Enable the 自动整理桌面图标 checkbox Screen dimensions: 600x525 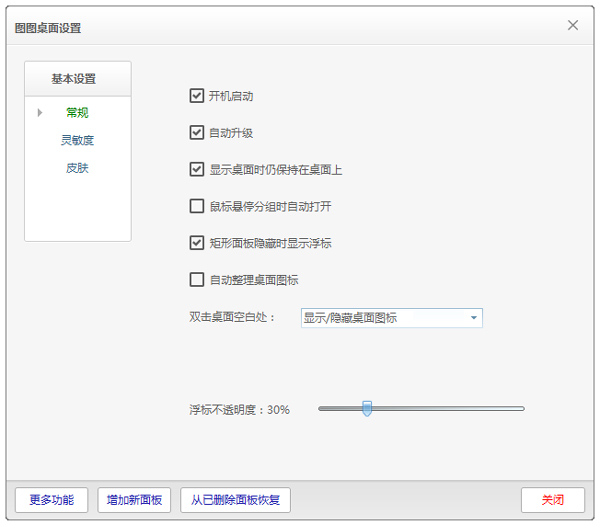[197, 279]
